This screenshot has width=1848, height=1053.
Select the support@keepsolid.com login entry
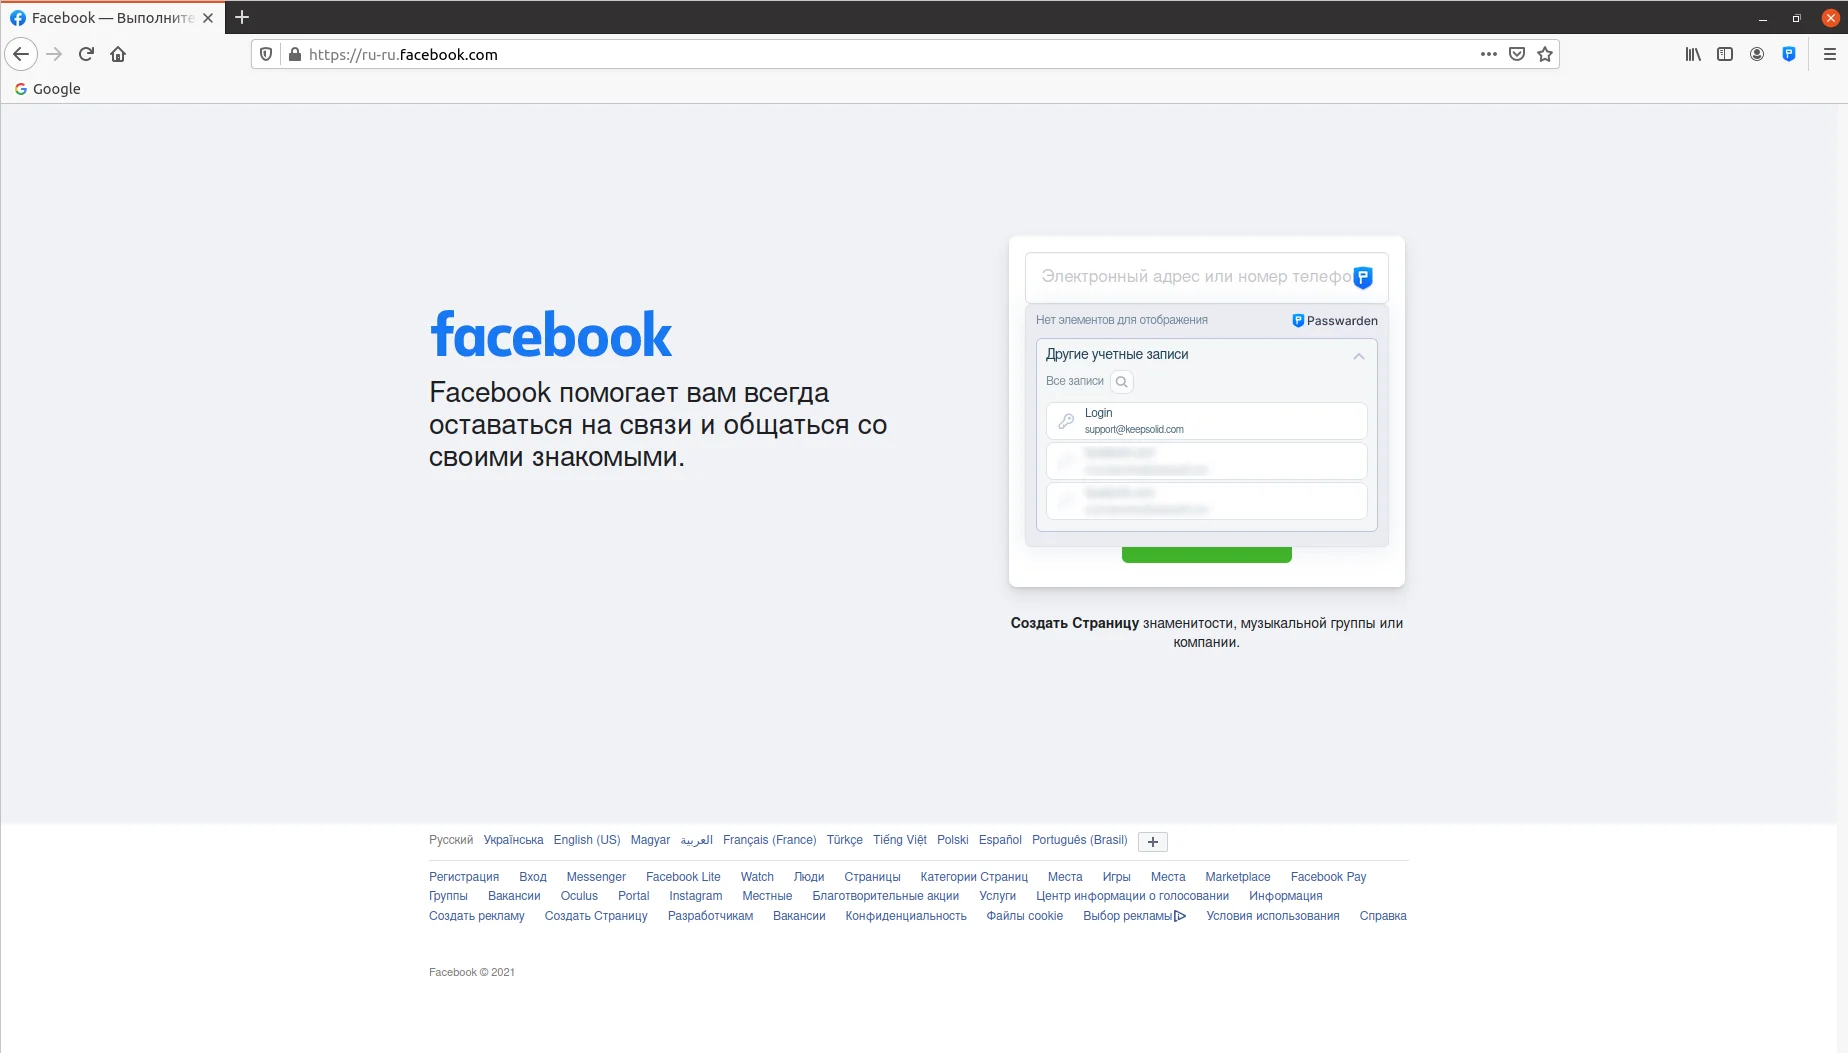click(1206, 421)
